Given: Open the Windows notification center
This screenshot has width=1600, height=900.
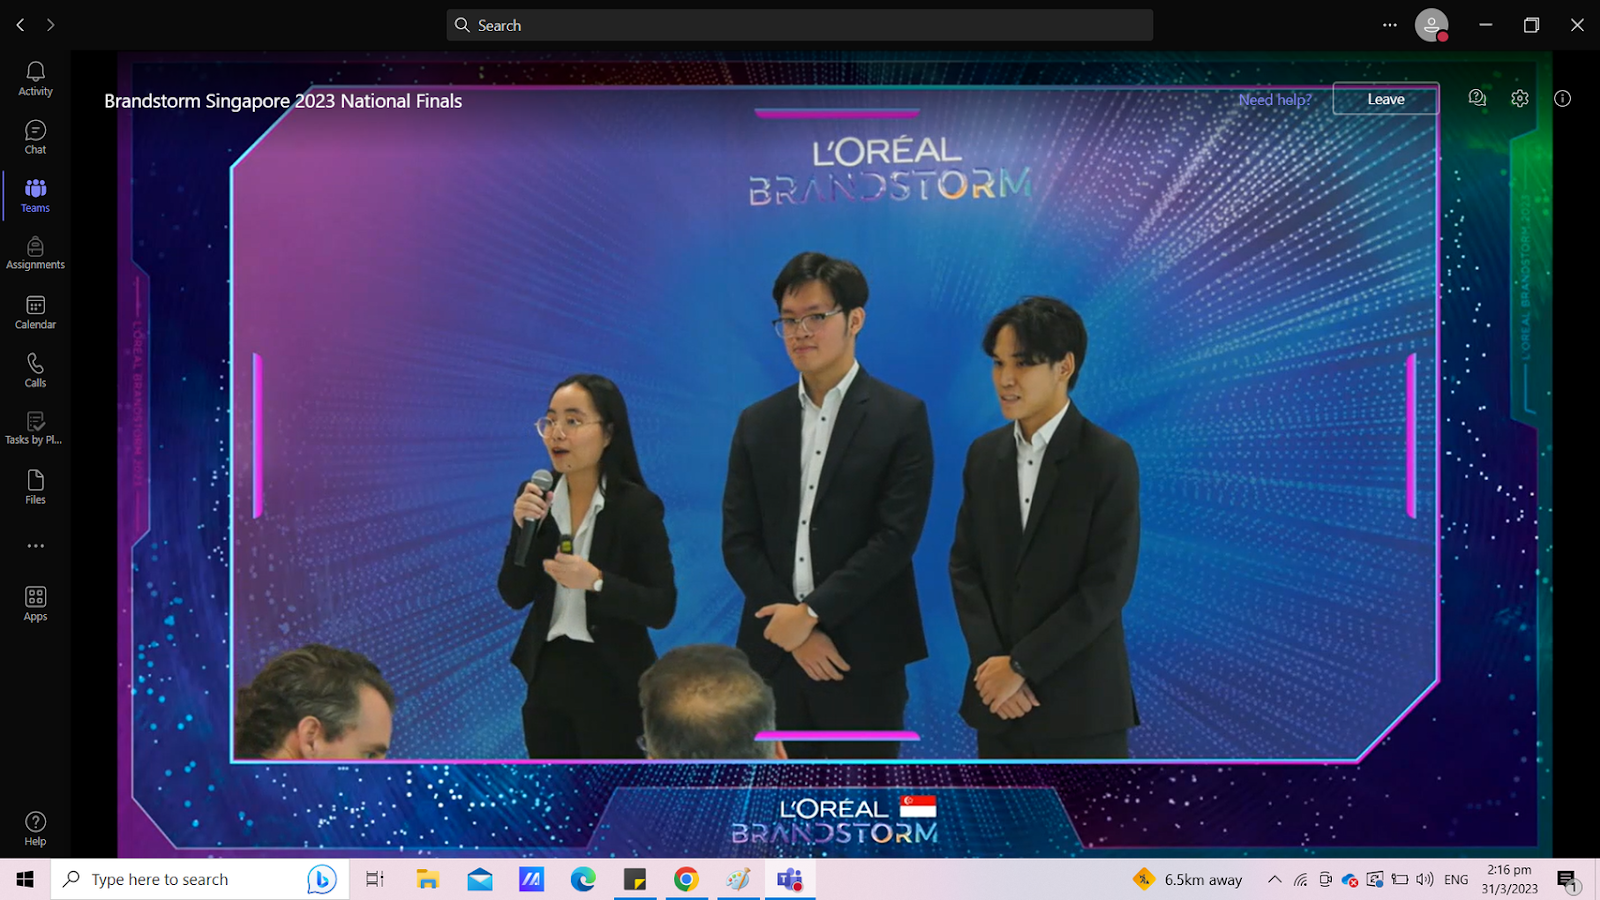Looking at the screenshot, I should pyautogui.click(x=1568, y=880).
